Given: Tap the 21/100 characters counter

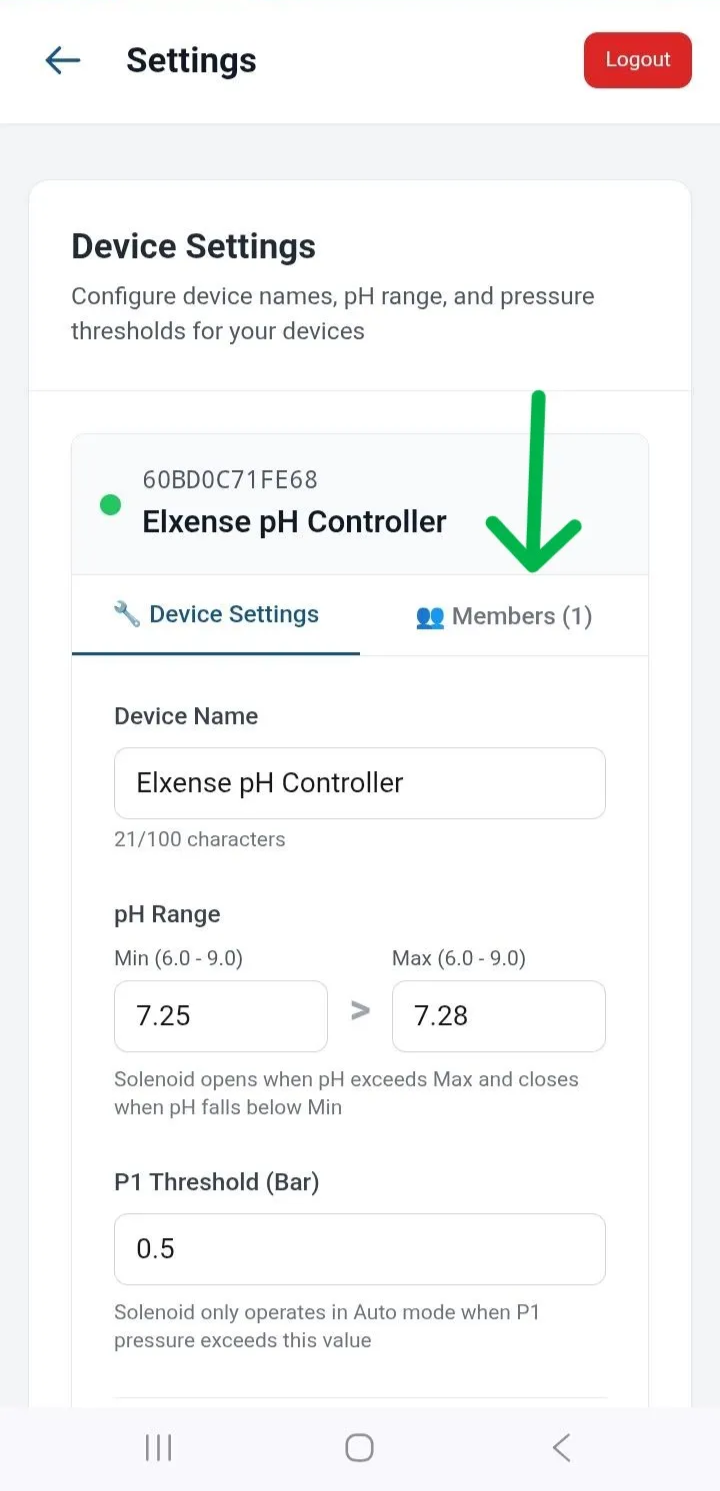Looking at the screenshot, I should 200,839.
